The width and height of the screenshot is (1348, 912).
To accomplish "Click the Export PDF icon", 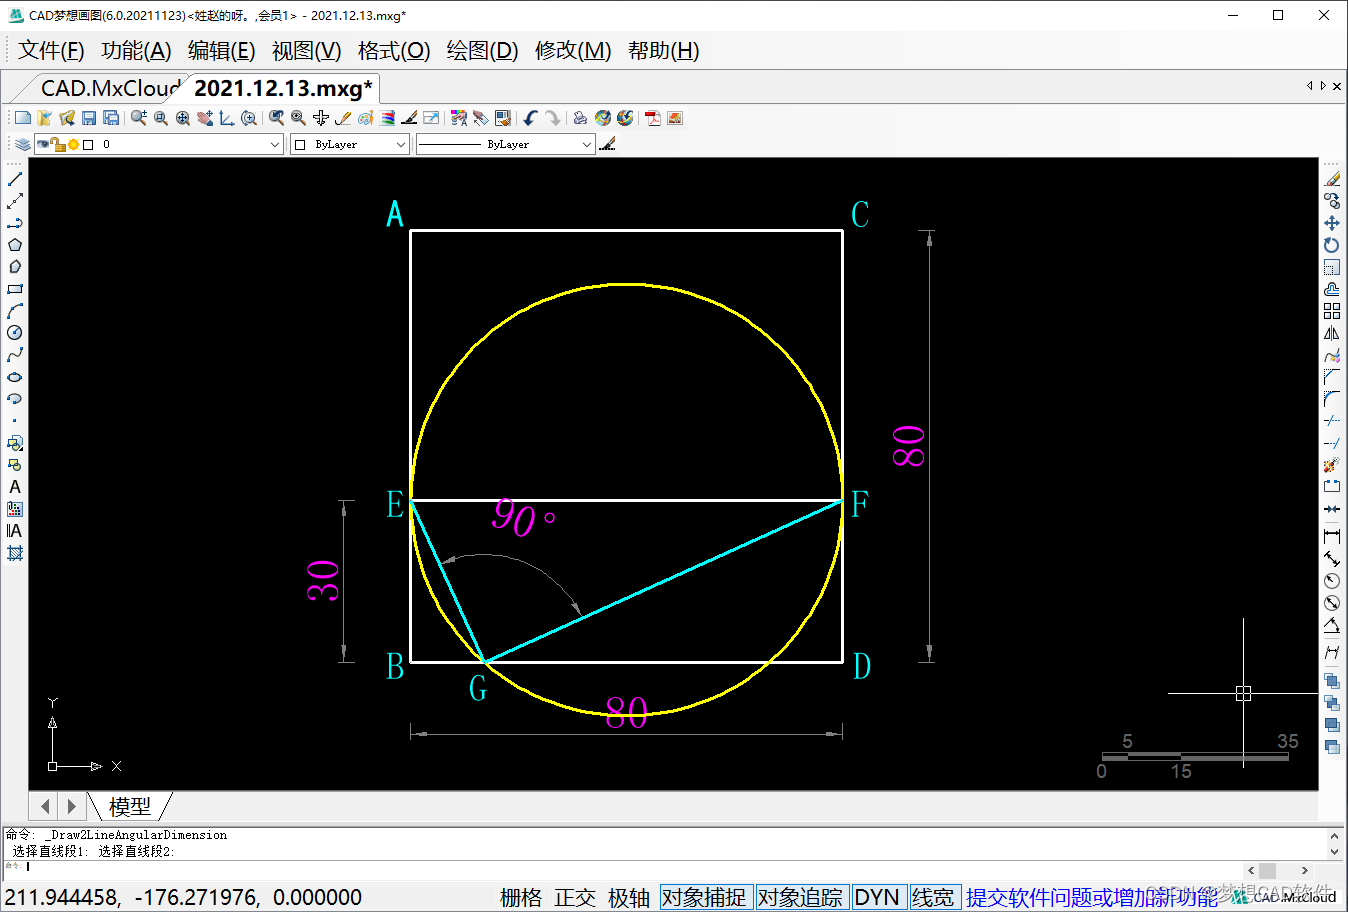I will (x=653, y=118).
